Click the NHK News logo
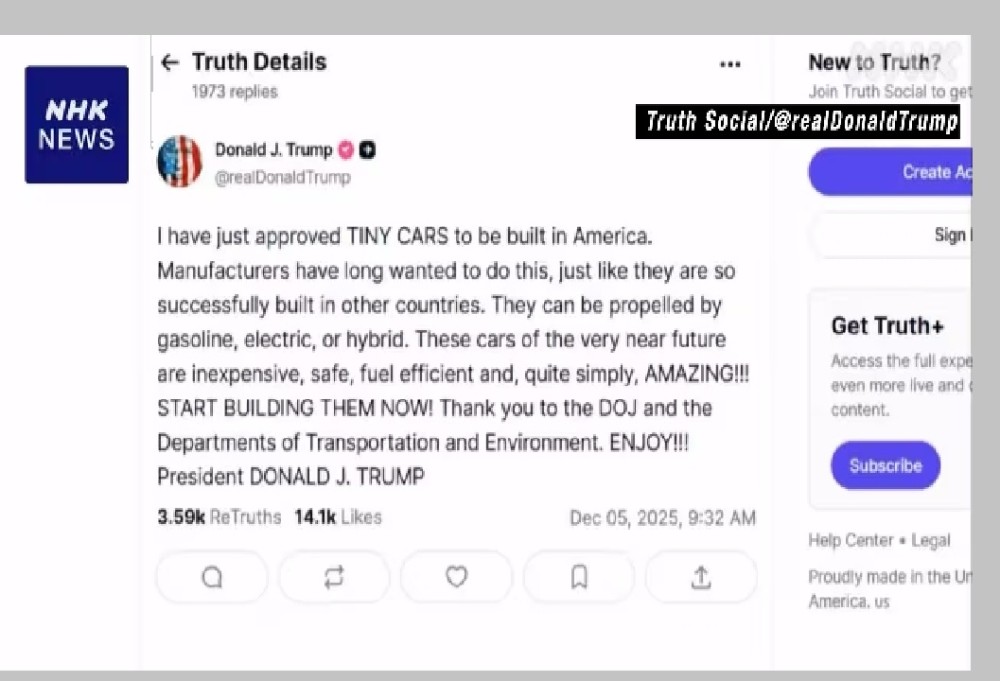This screenshot has height=681, width=1000. click(77, 124)
